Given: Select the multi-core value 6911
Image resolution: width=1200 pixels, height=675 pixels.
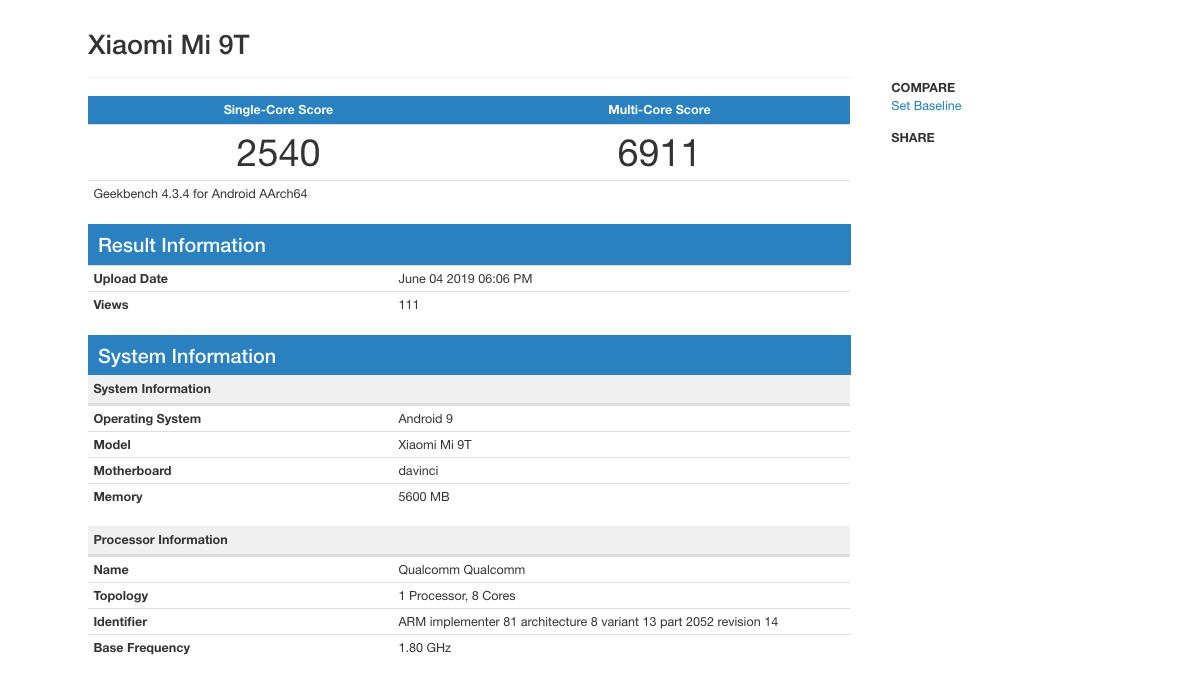Looking at the screenshot, I should pyautogui.click(x=658, y=153).
